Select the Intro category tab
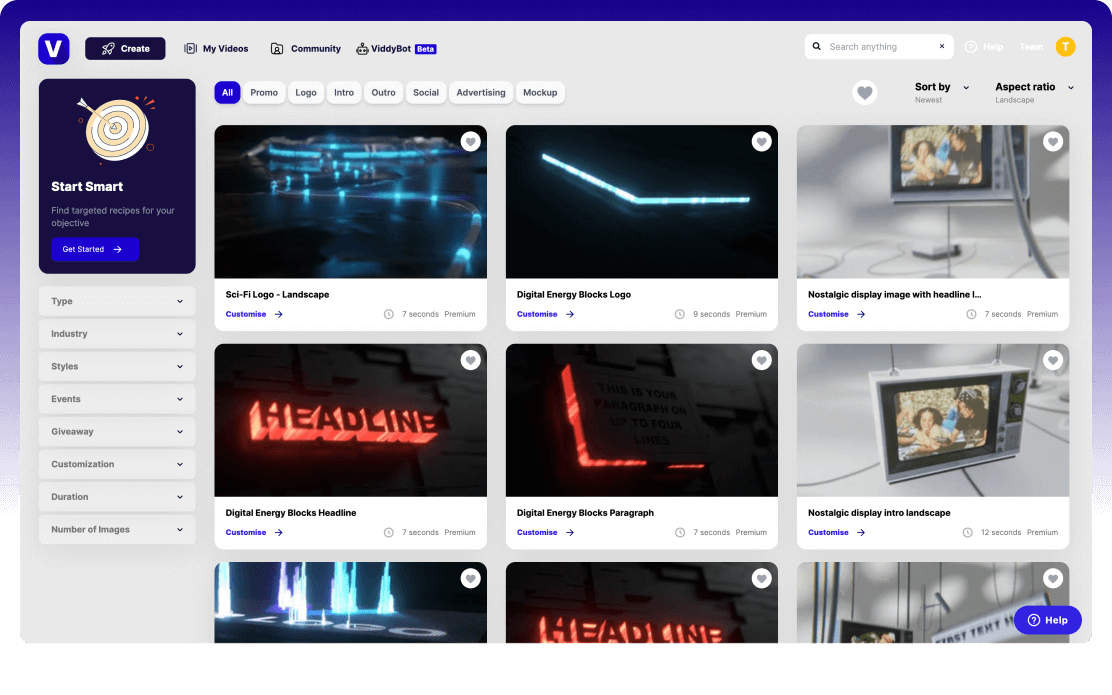Screen dimensions: 1112x695 344,92
